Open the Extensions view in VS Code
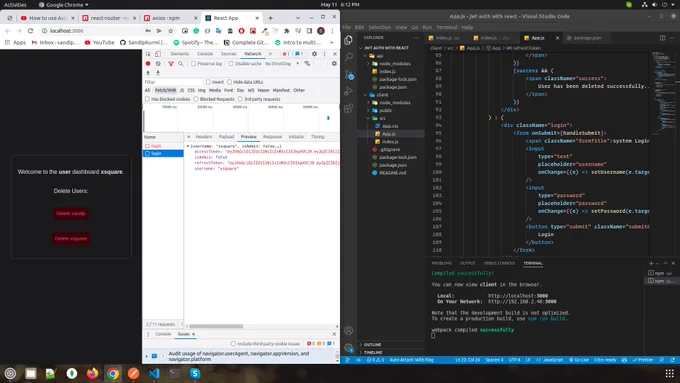Screen dimensions: 680x383 click(349, 108)
